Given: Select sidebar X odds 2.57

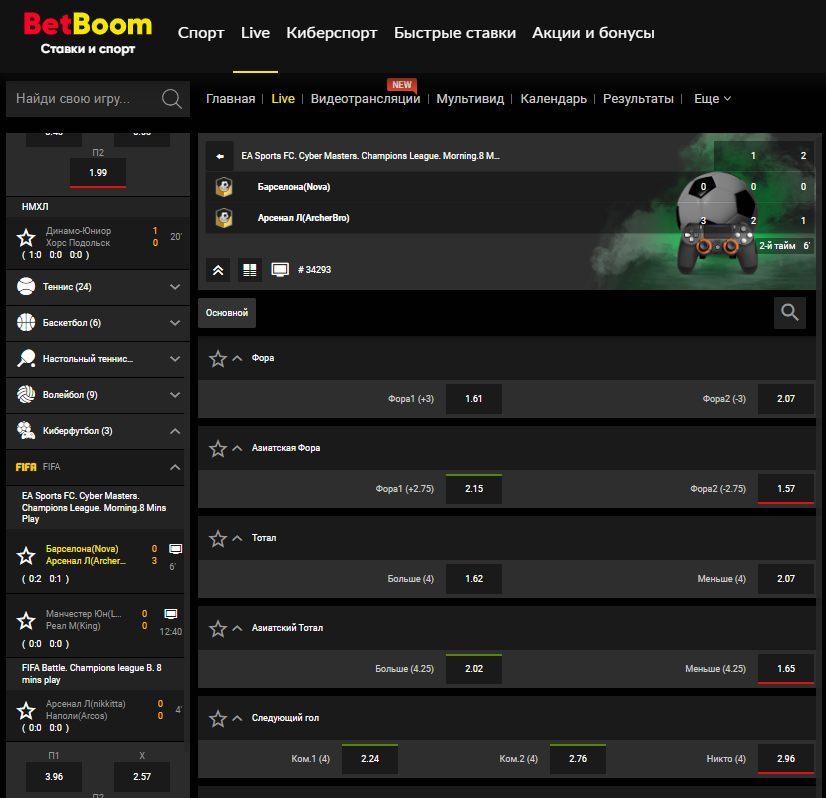Looking at the screenshot, I should point(142,777).
